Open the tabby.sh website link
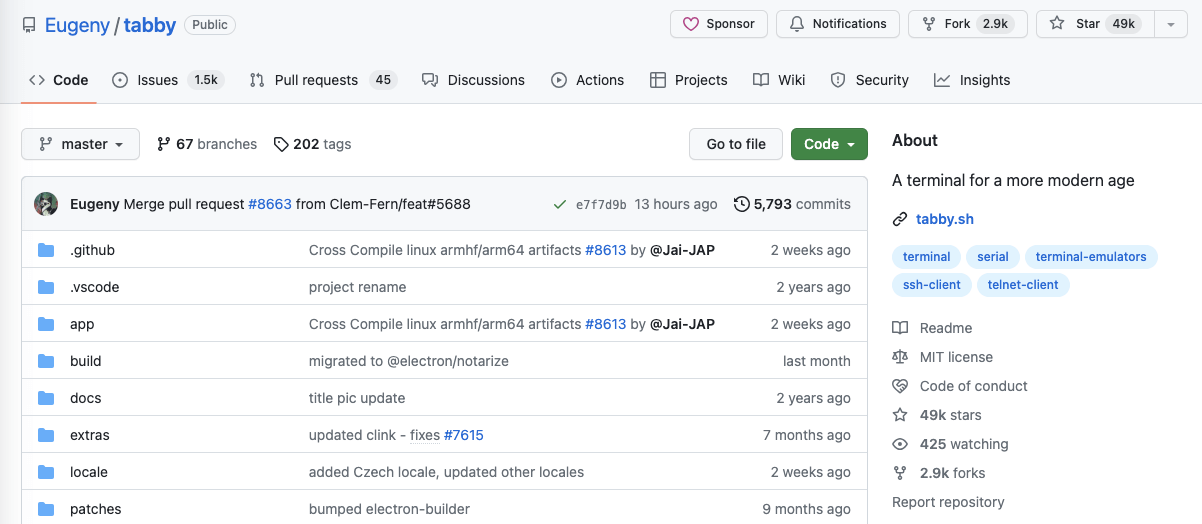The image size is (1202, 524). click(x=945, y=219)
